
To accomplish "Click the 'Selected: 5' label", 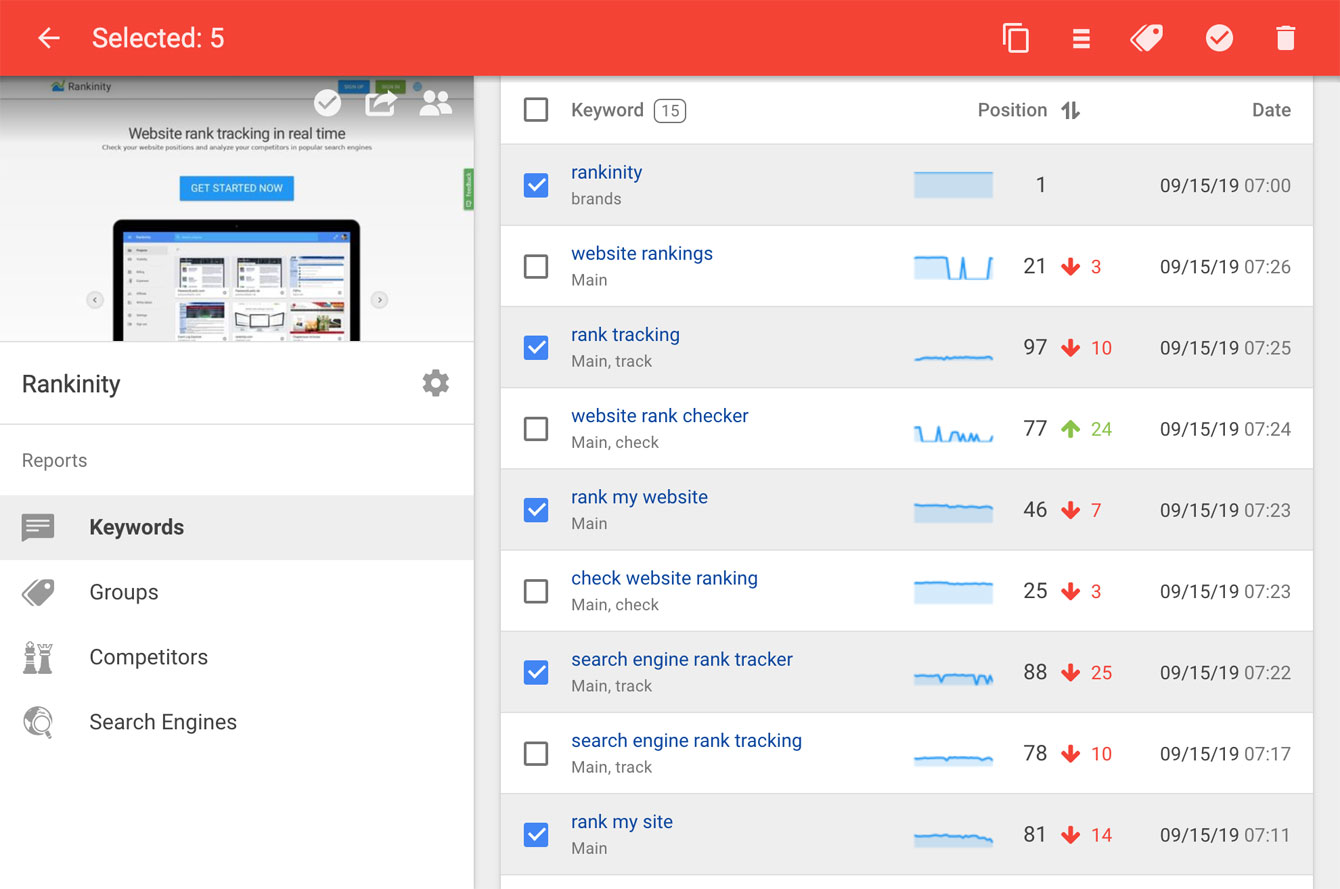I will tap(158, 38).
